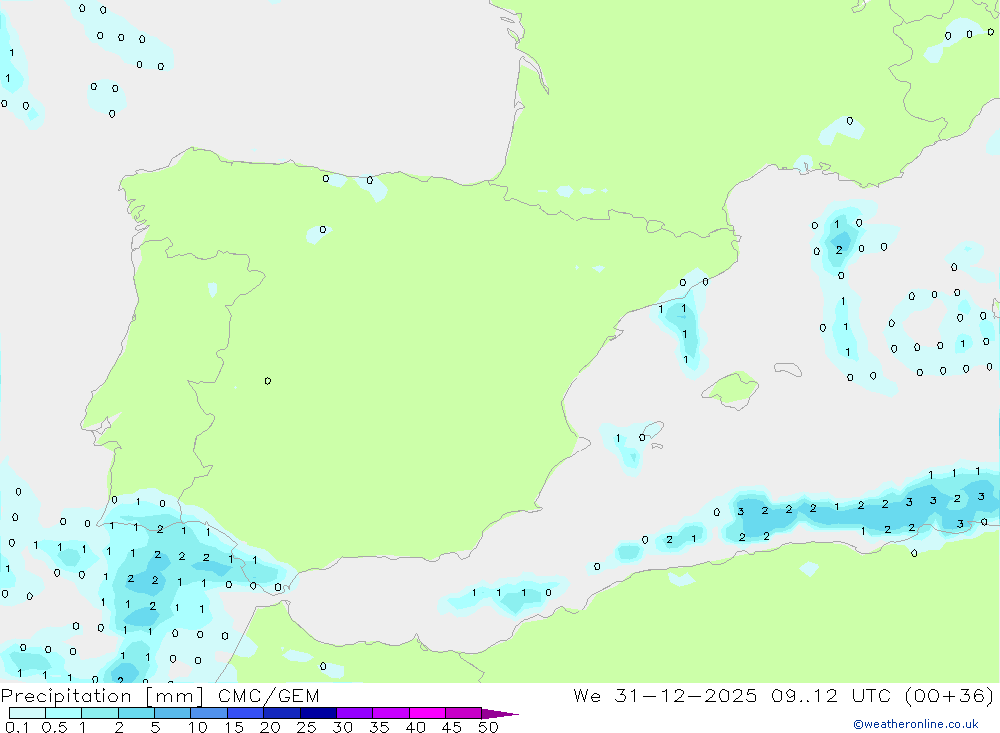Click the '35' legend scale label

tap(379, 727)
